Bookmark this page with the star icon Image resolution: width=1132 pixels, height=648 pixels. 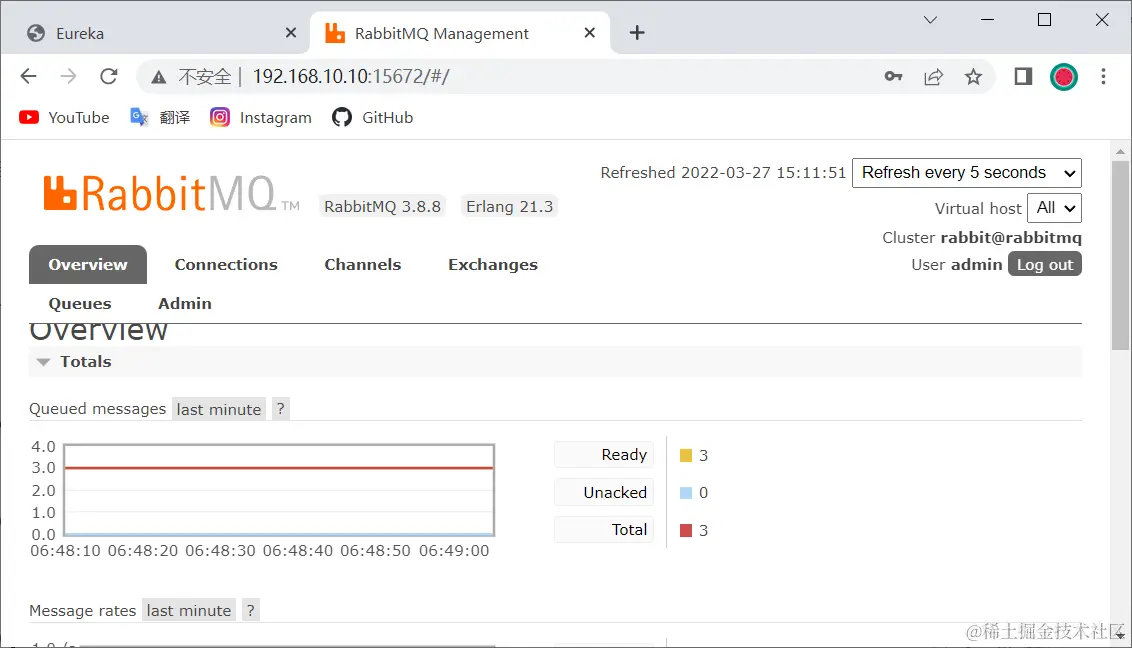(973, 76)
